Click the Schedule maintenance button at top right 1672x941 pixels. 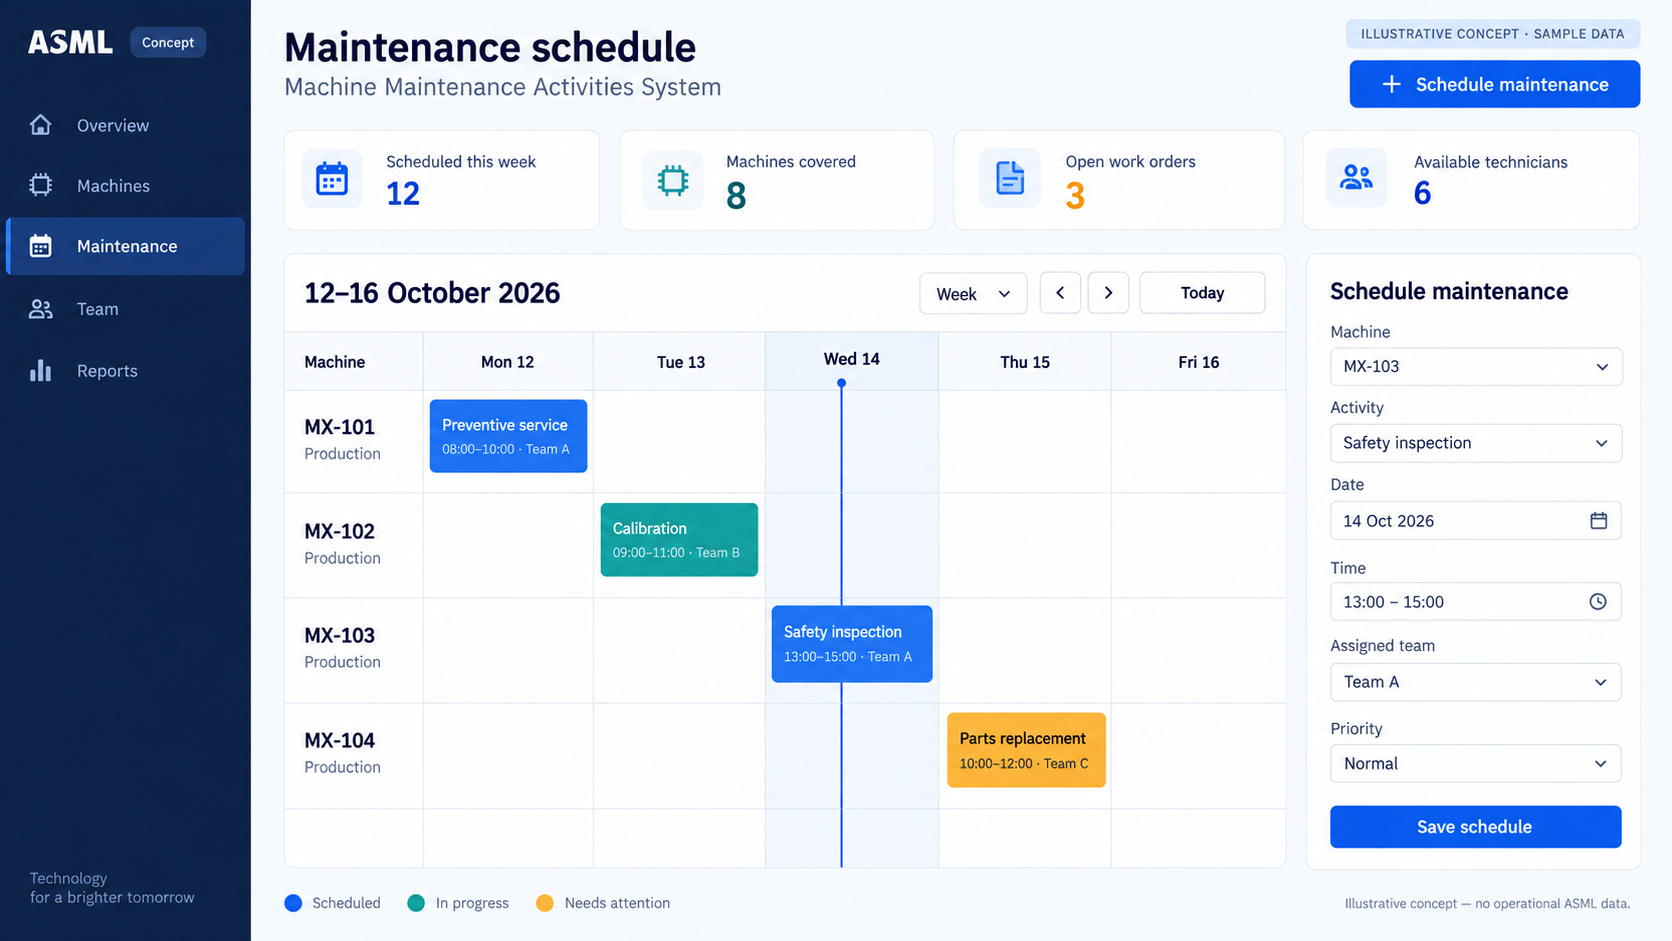1494,84
